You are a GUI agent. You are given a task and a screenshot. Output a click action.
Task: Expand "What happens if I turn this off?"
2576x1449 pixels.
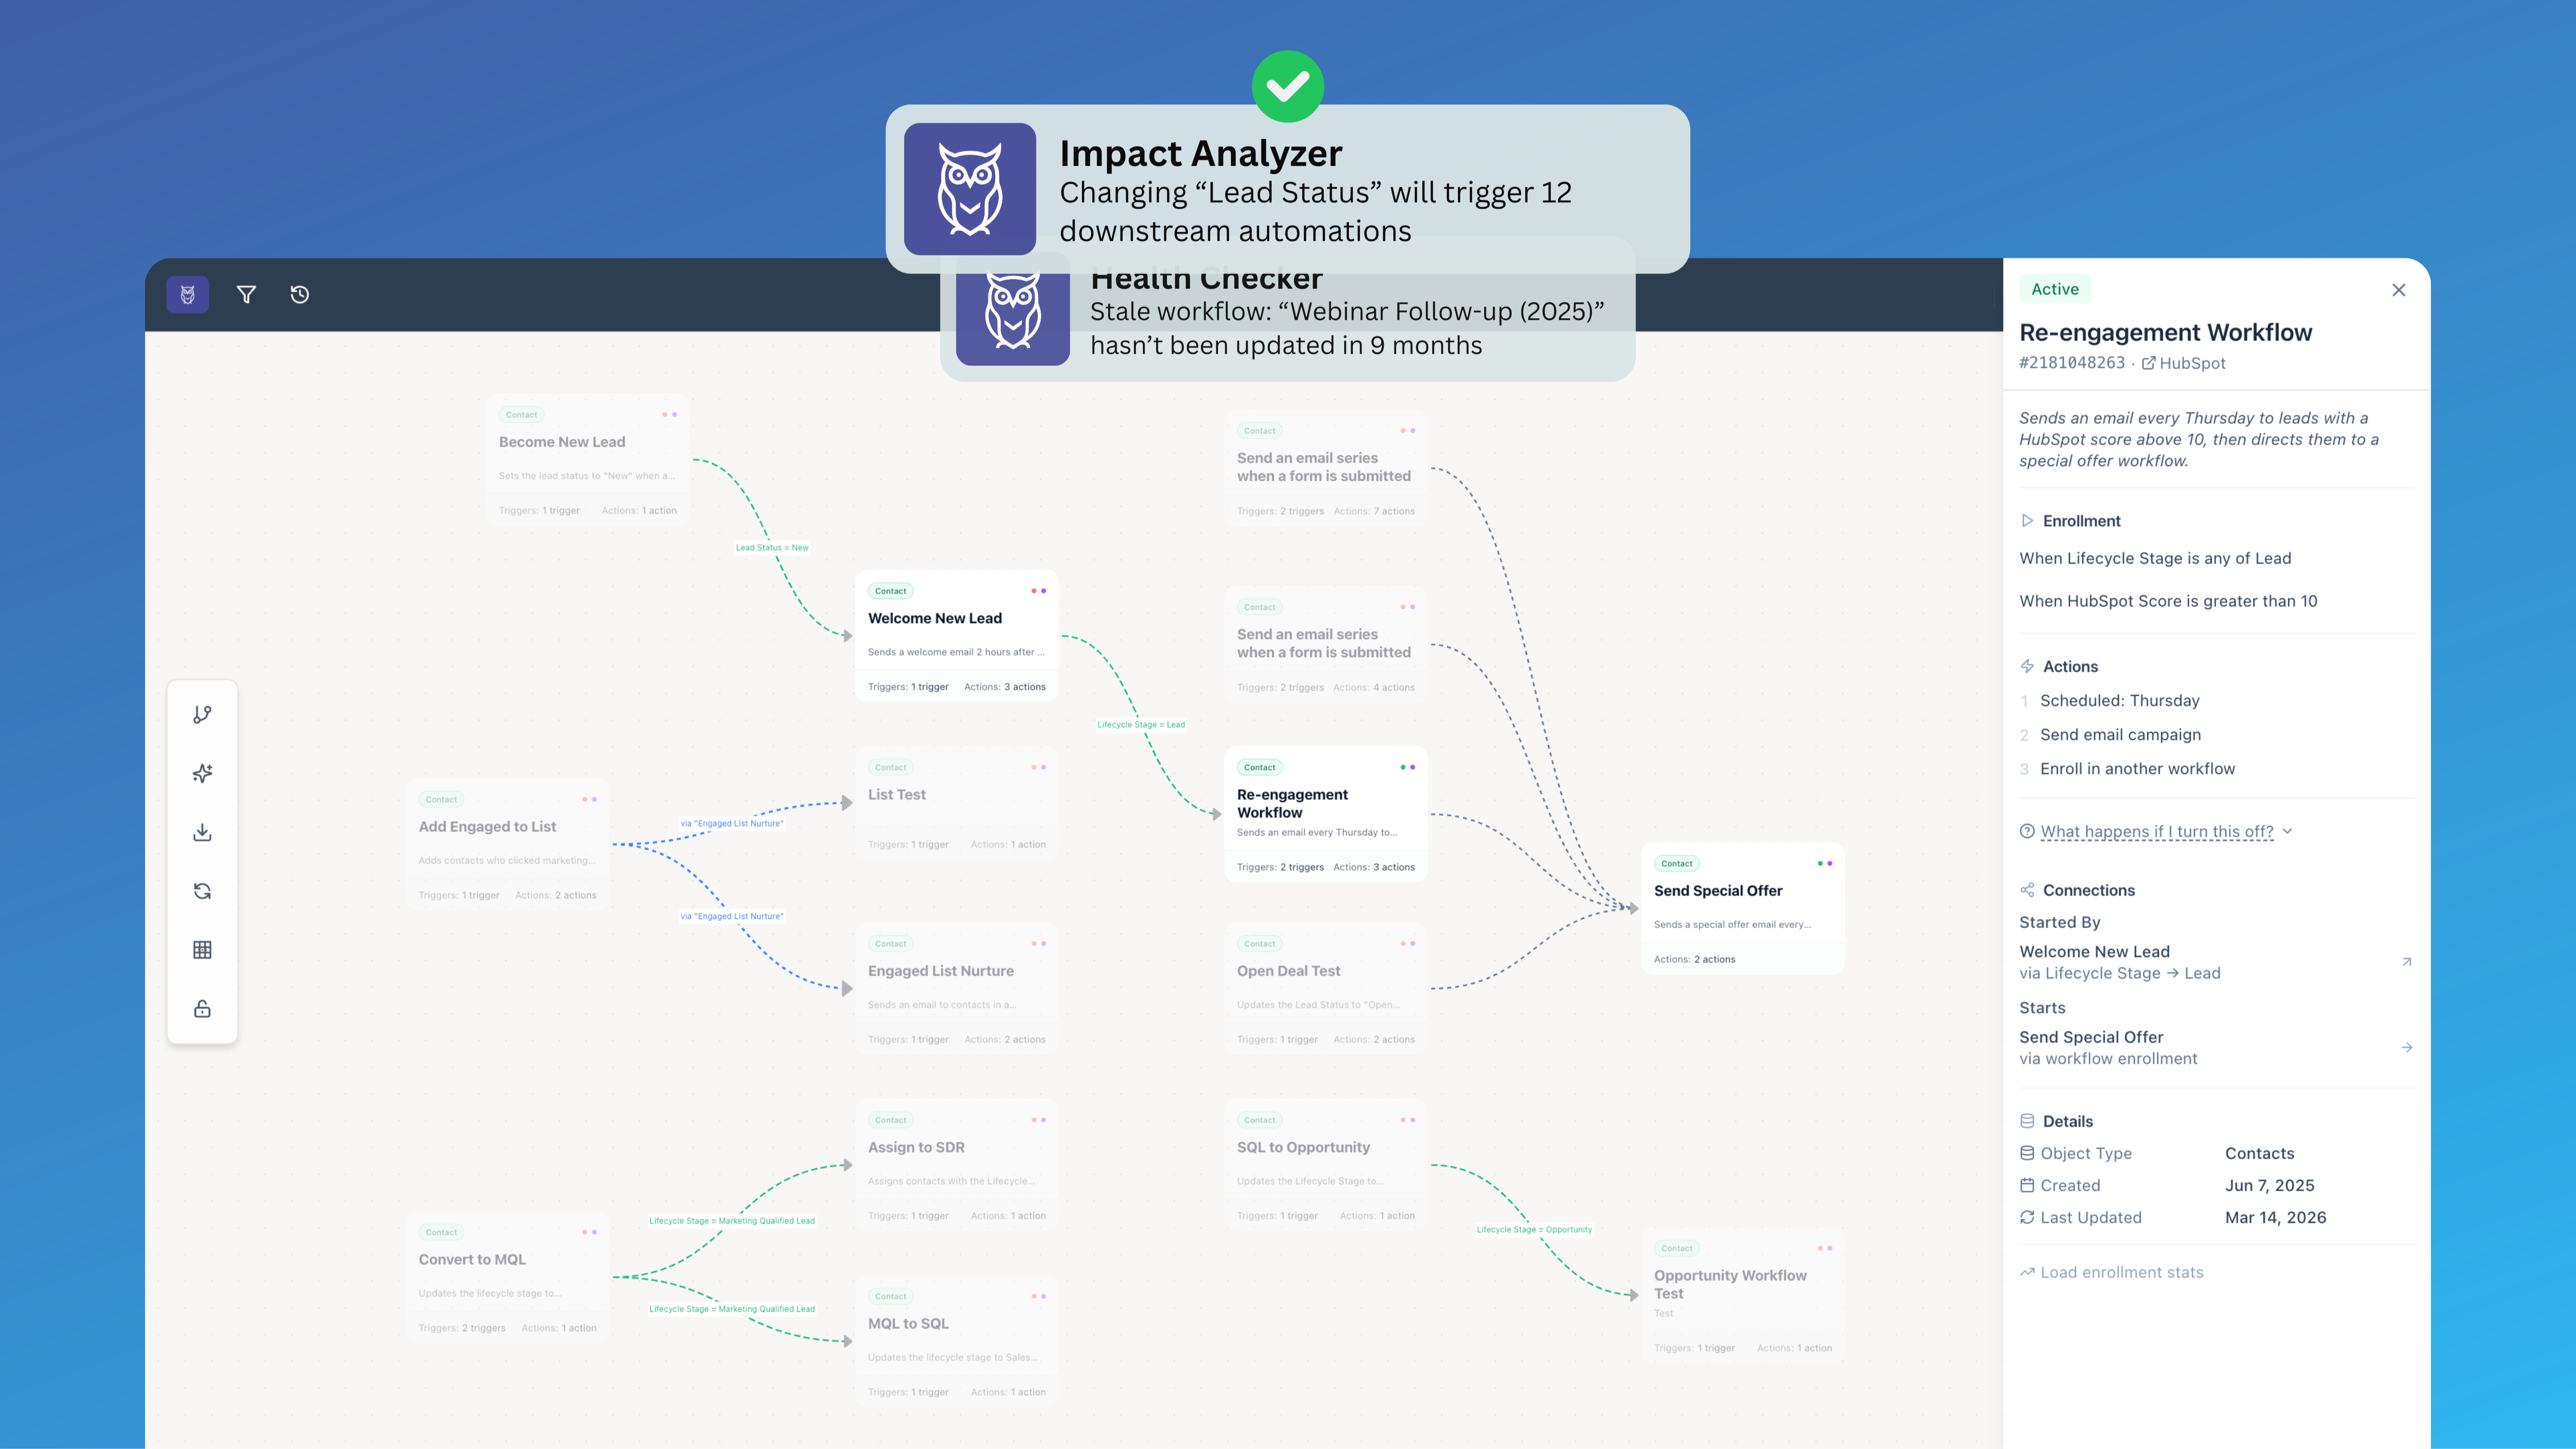tap(2156, 832)
